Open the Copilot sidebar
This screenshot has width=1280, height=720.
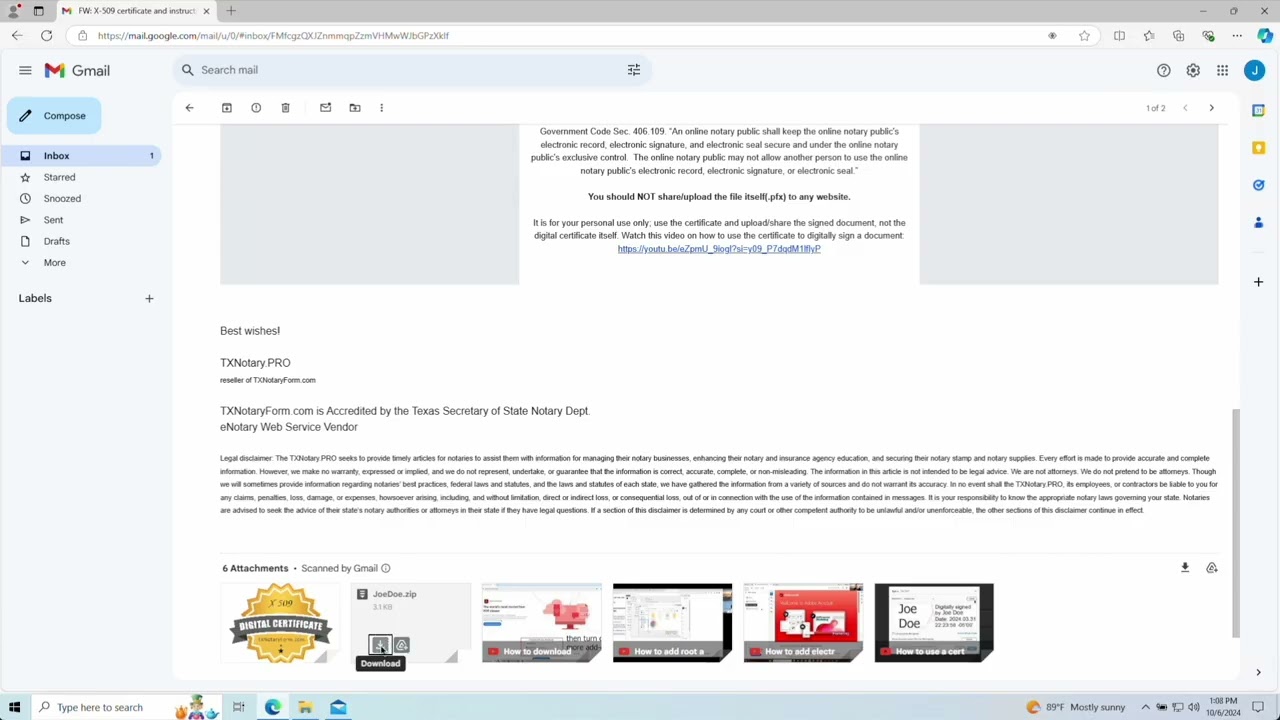tap(1265, 36)
